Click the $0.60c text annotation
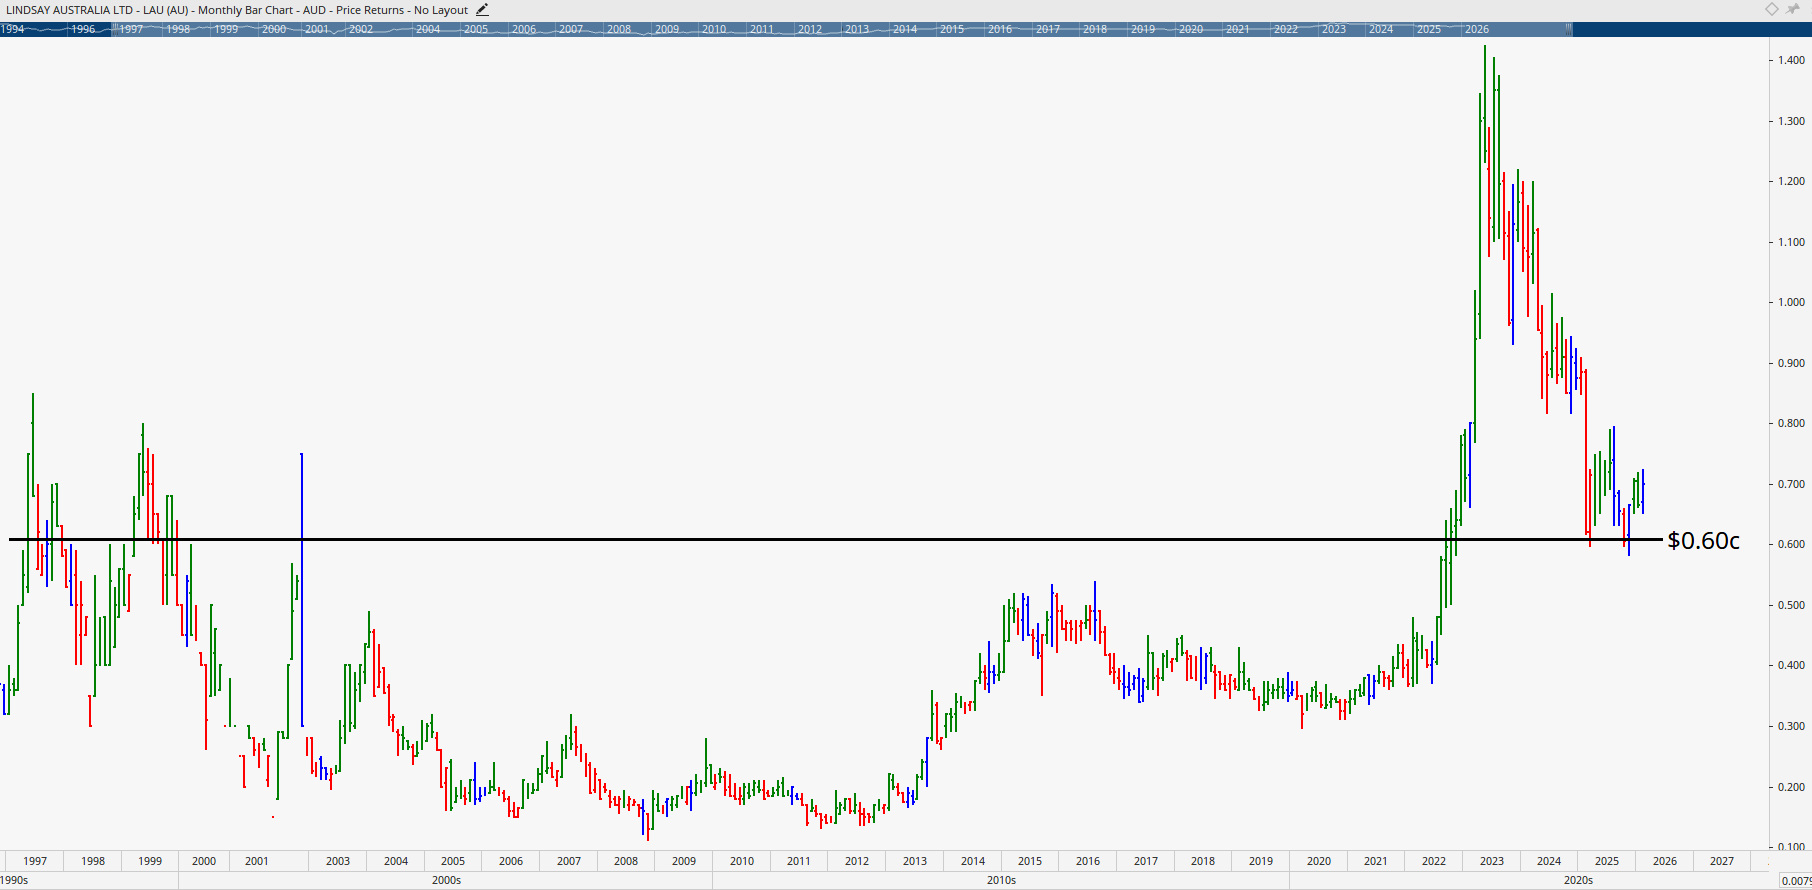This screenshot has width=1812, height=890. point(1703,541)
